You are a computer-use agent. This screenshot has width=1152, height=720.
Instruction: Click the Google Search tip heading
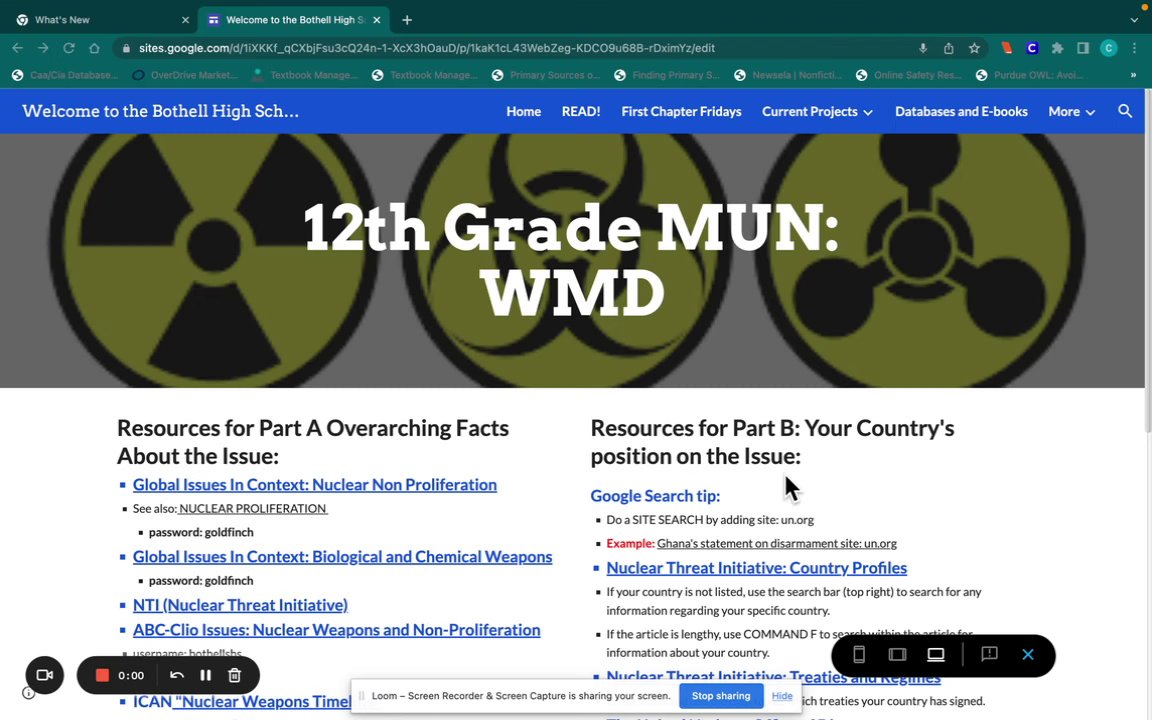pyautogui.click(x=655, y=495)
